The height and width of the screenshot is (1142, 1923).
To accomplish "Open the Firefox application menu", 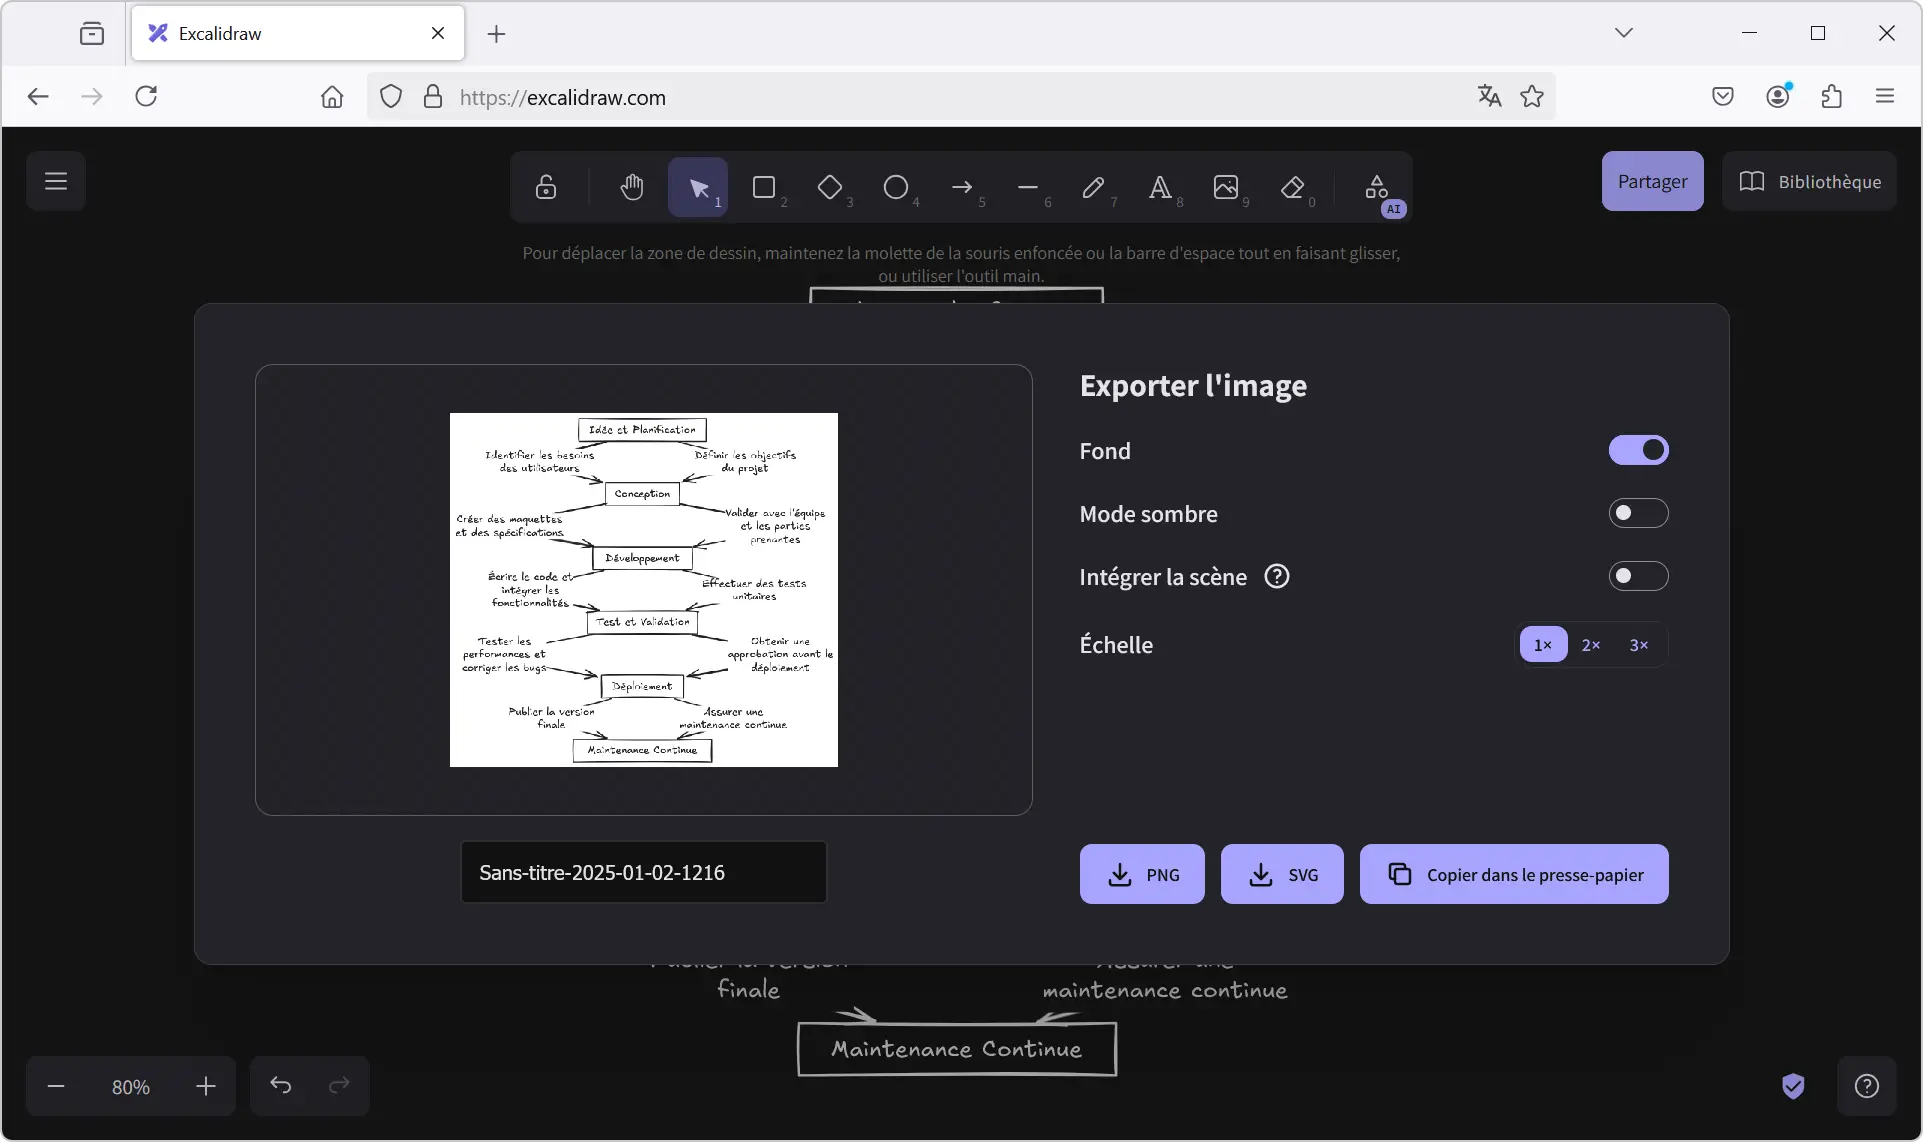I will pyautogui.click(x=1885, y=96).
